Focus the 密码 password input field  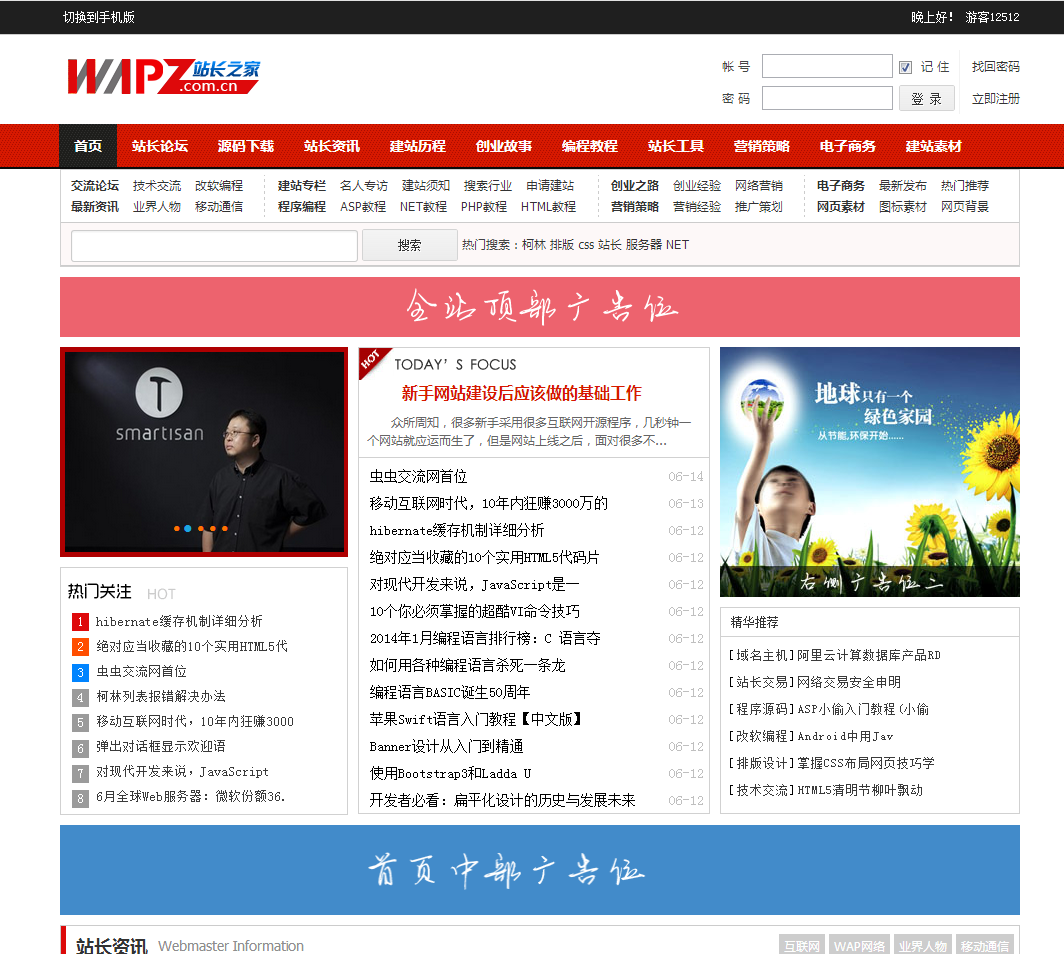point(826,98)
